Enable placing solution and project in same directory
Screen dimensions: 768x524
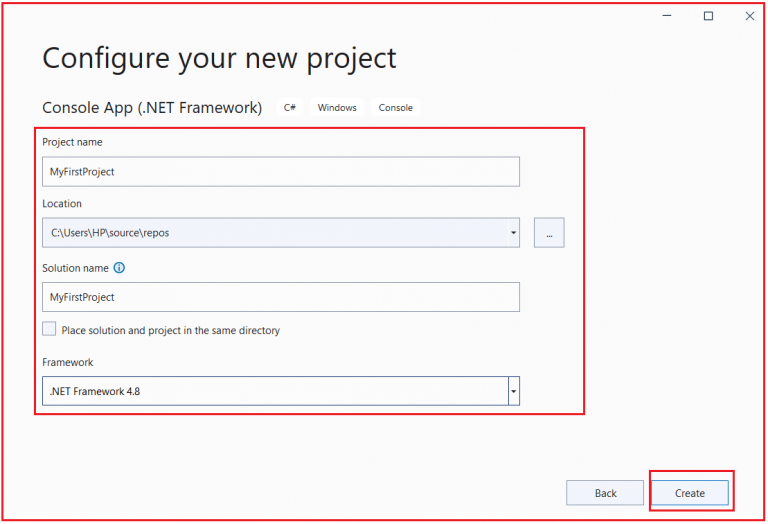pyautogui.click(x=49, y=329)
